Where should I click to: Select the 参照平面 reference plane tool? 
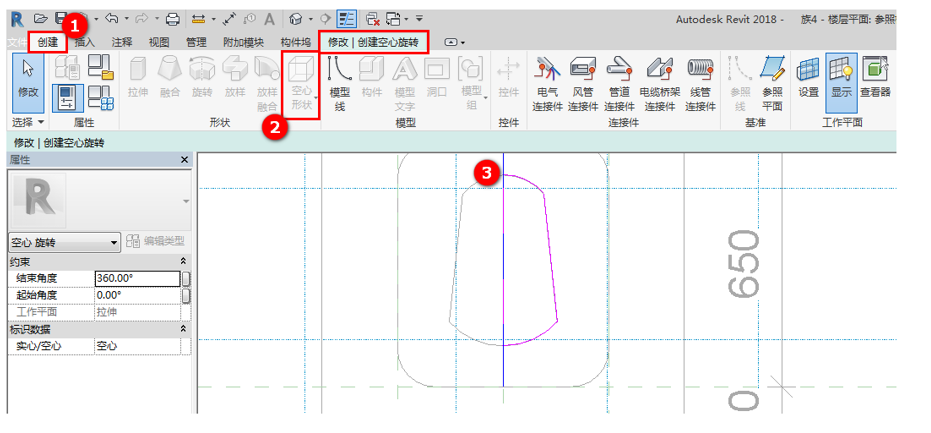click(x=772, y=83)
